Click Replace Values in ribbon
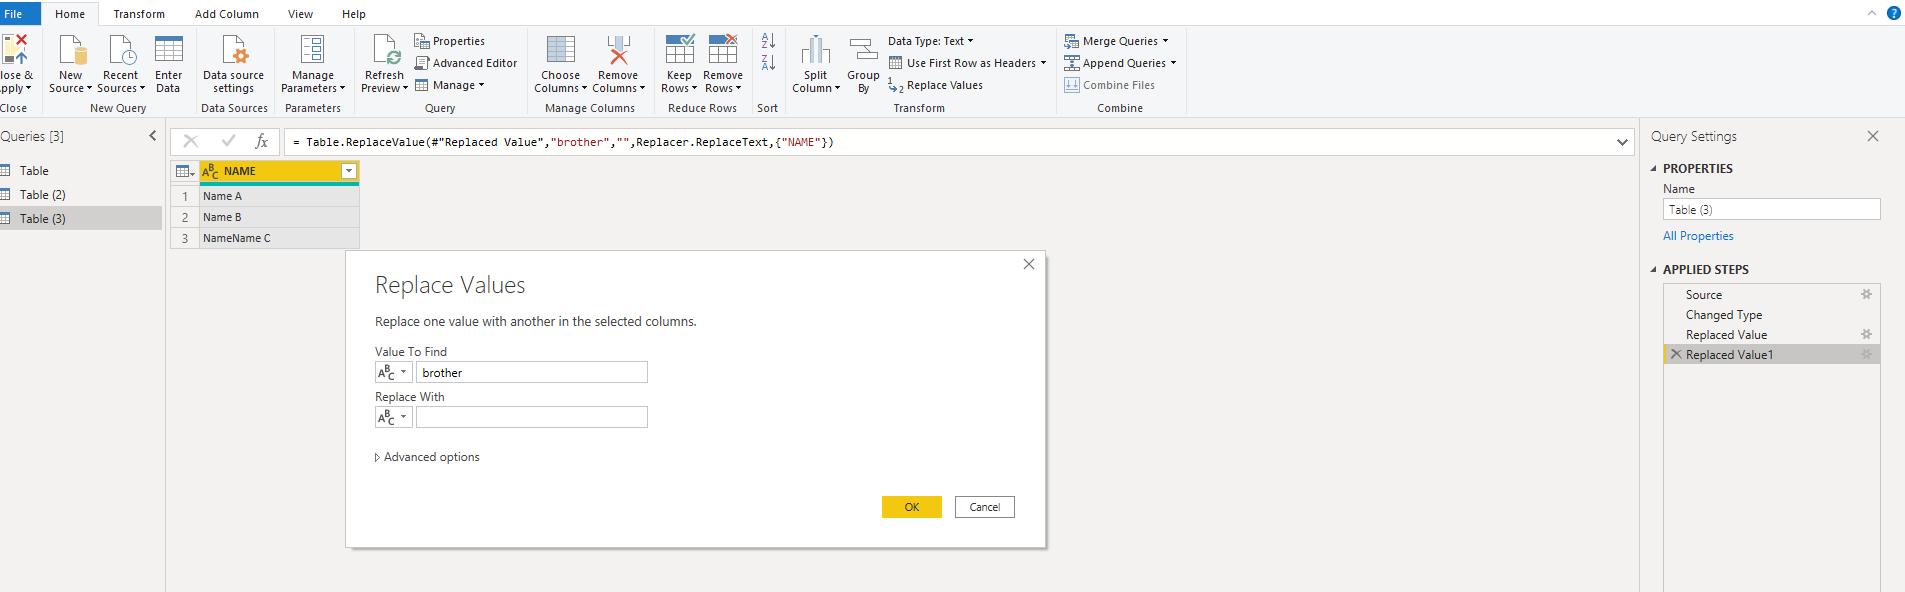 click(x=936, y=85)
